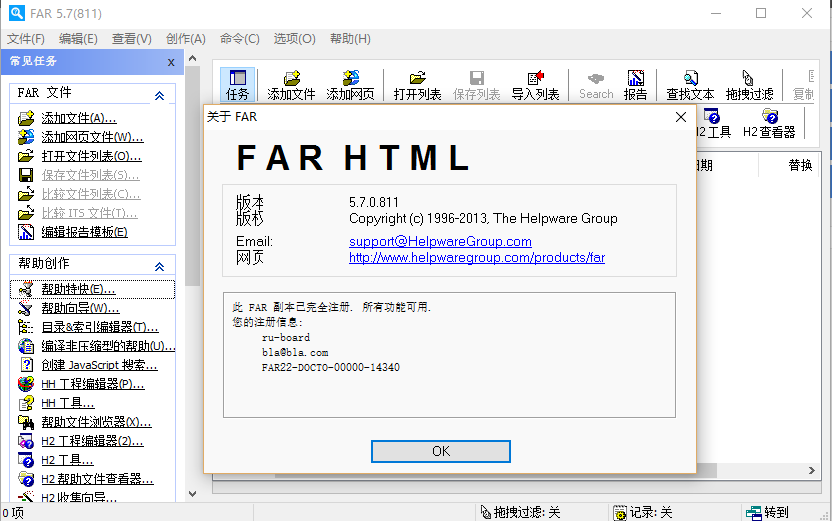Close the 常见任务 panel with its x
The height and width of the screenshot is (521, 832).
coord(171,62)
